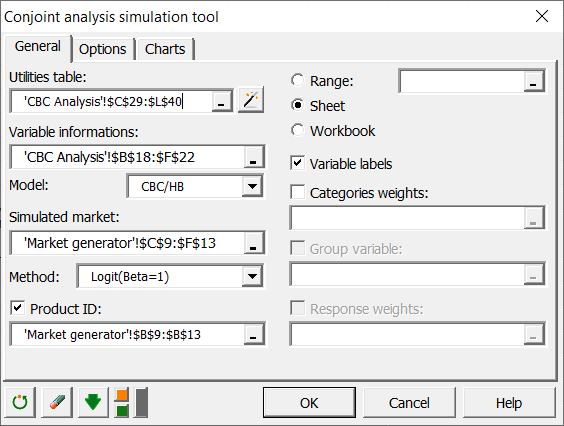
Task: Select the Workbook radio button
Action: pyautogui.click(x=298, y=130)
